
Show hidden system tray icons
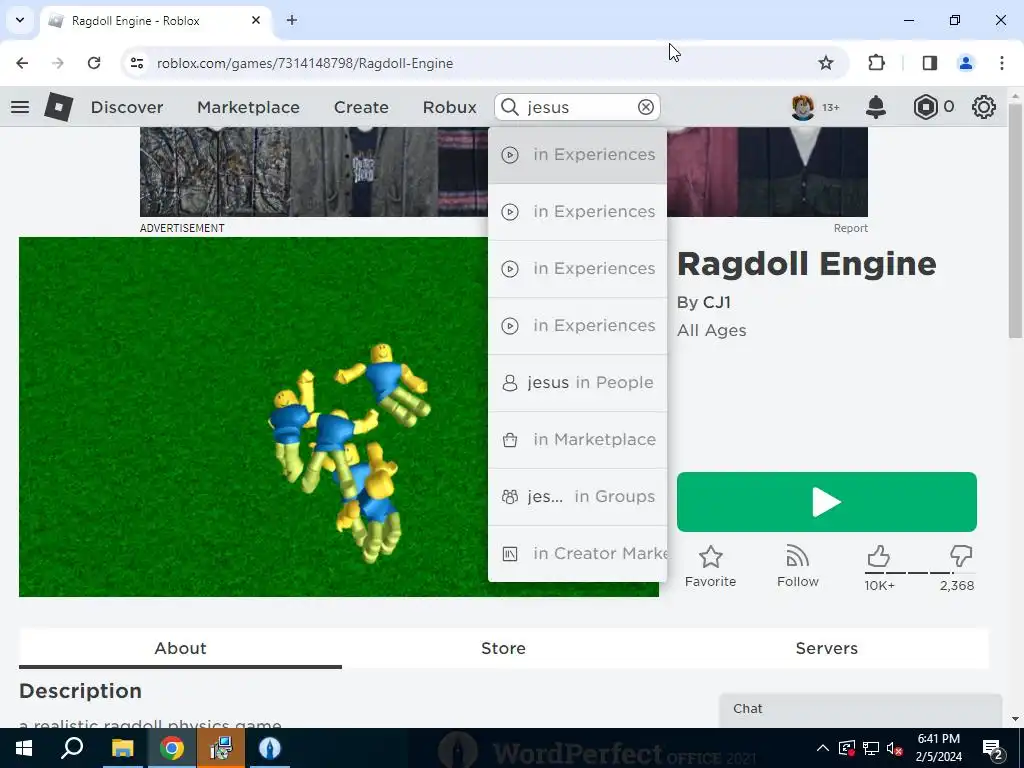pos(823,748)
